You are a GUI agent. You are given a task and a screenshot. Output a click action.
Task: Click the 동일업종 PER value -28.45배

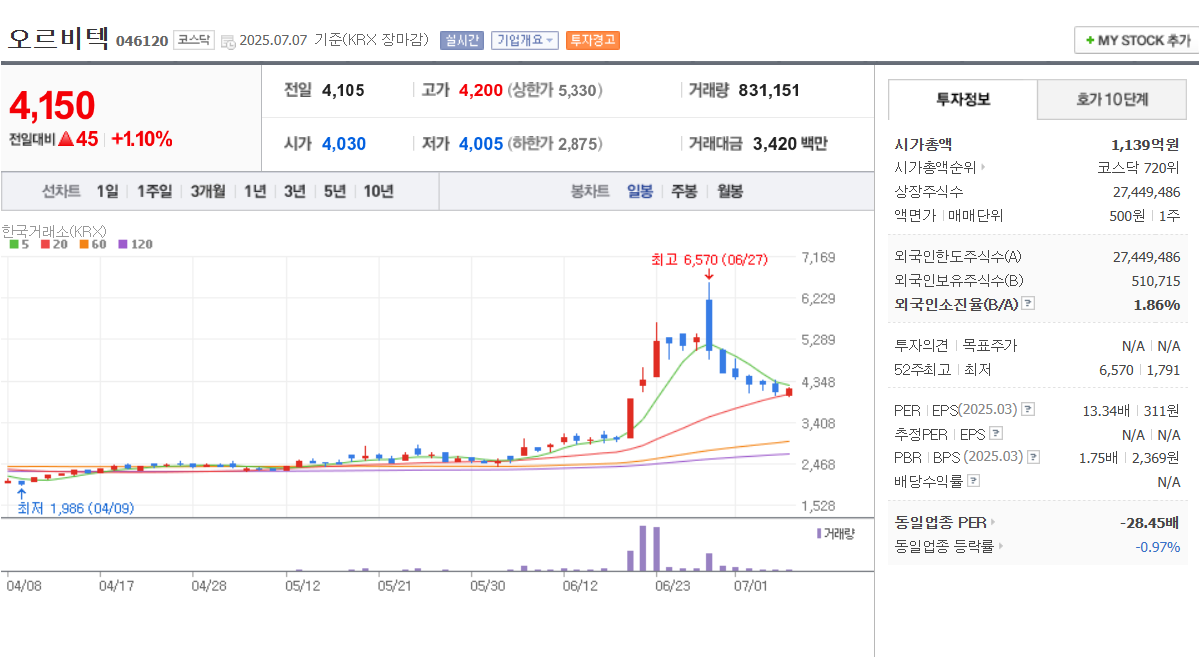tap(1149, 523)
